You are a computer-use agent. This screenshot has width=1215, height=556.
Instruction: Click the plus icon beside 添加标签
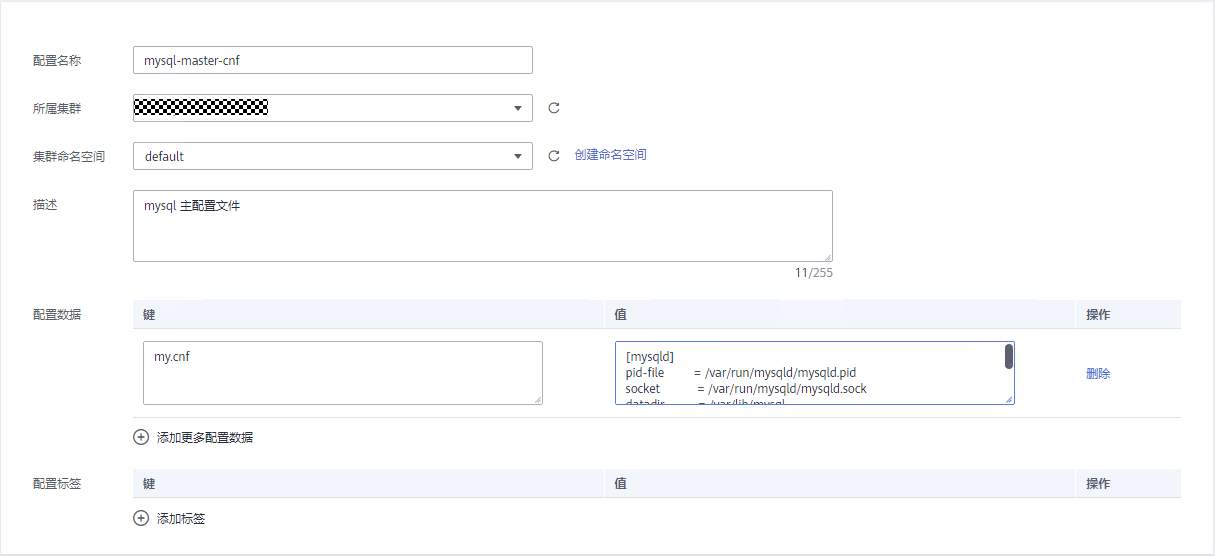pyautogui.click(x=141, y=518)
